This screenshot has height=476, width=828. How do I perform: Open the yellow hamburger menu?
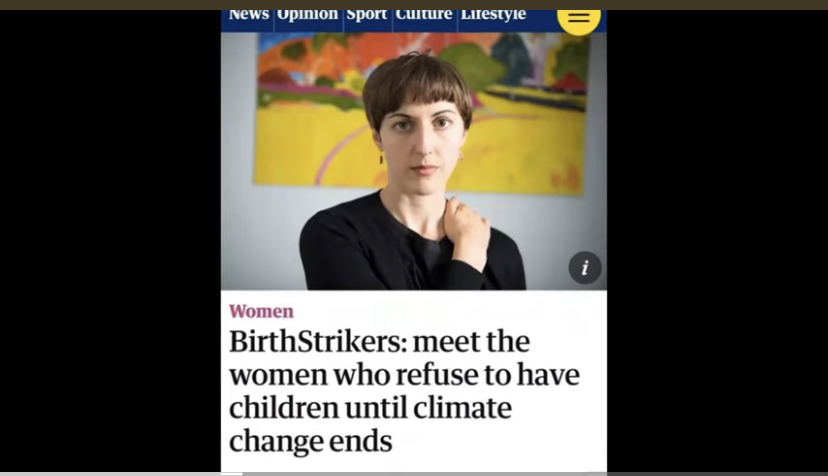point(578,19)
